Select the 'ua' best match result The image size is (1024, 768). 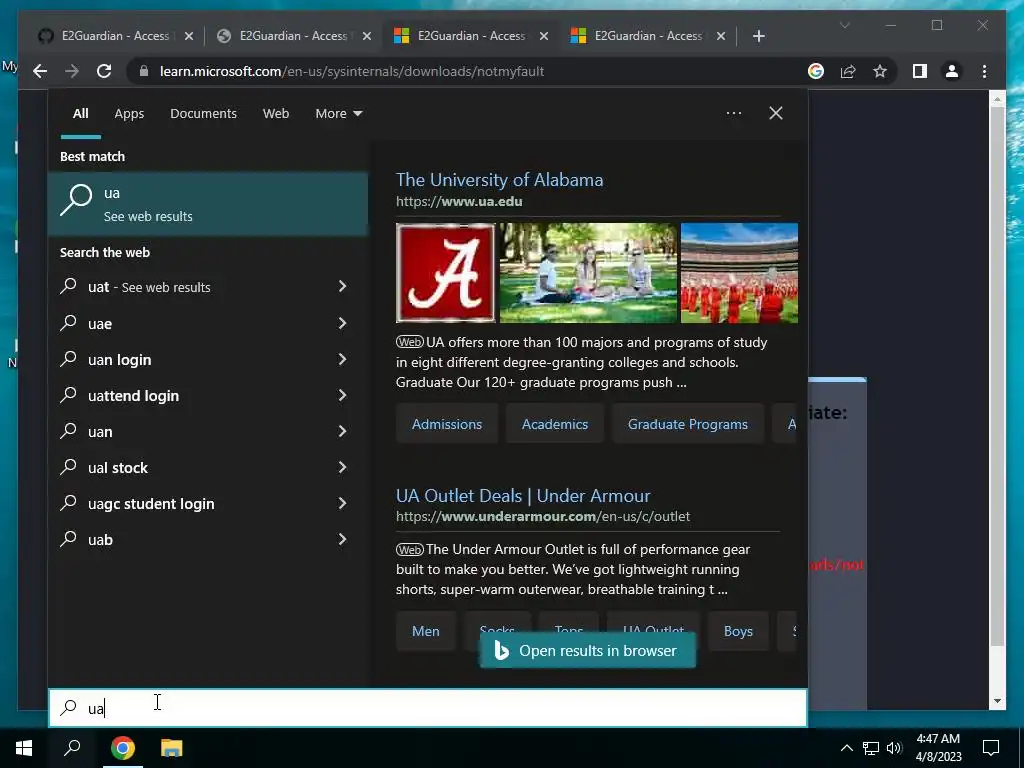point(208,204)
